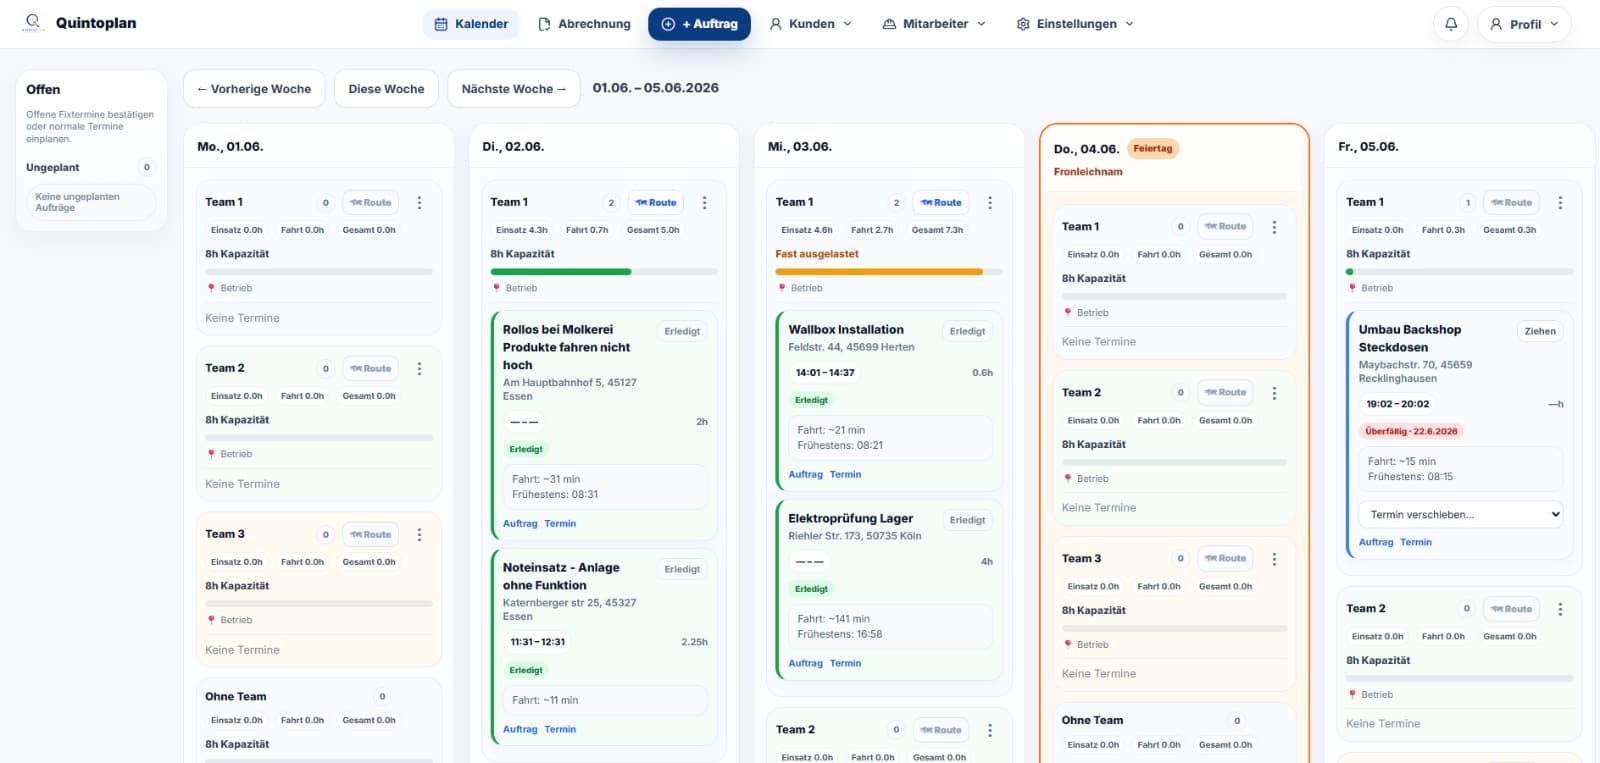
Task: Click Route for Wednesday Team 2
Action: (x=941, y=730)
